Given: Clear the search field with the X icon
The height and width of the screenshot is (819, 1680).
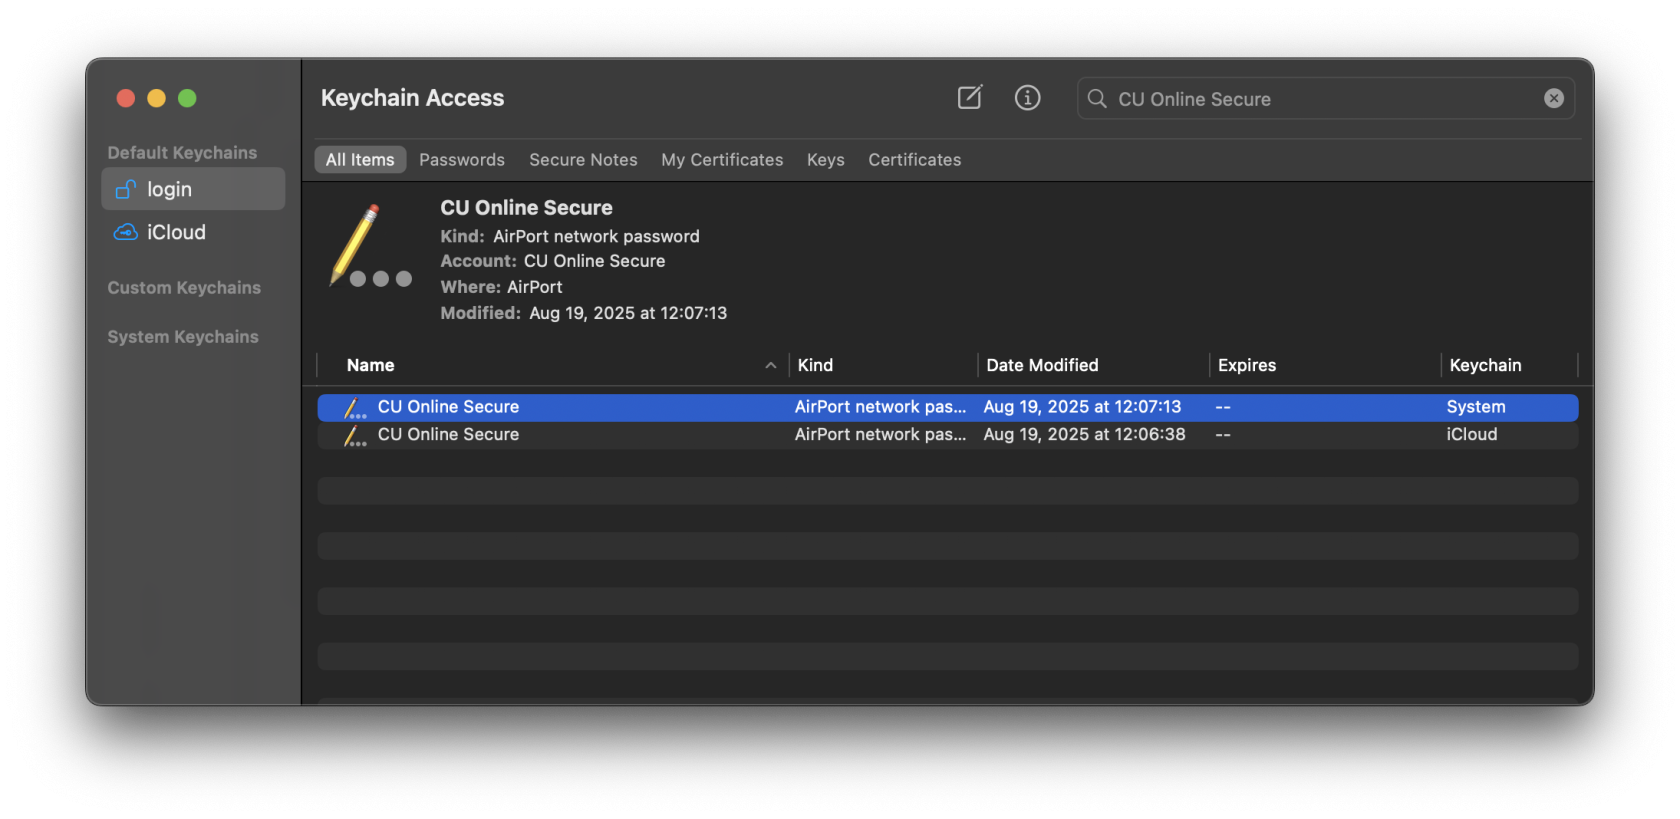Looking at the screenshot, I should pyautogui.click(x=1553, y=98).
